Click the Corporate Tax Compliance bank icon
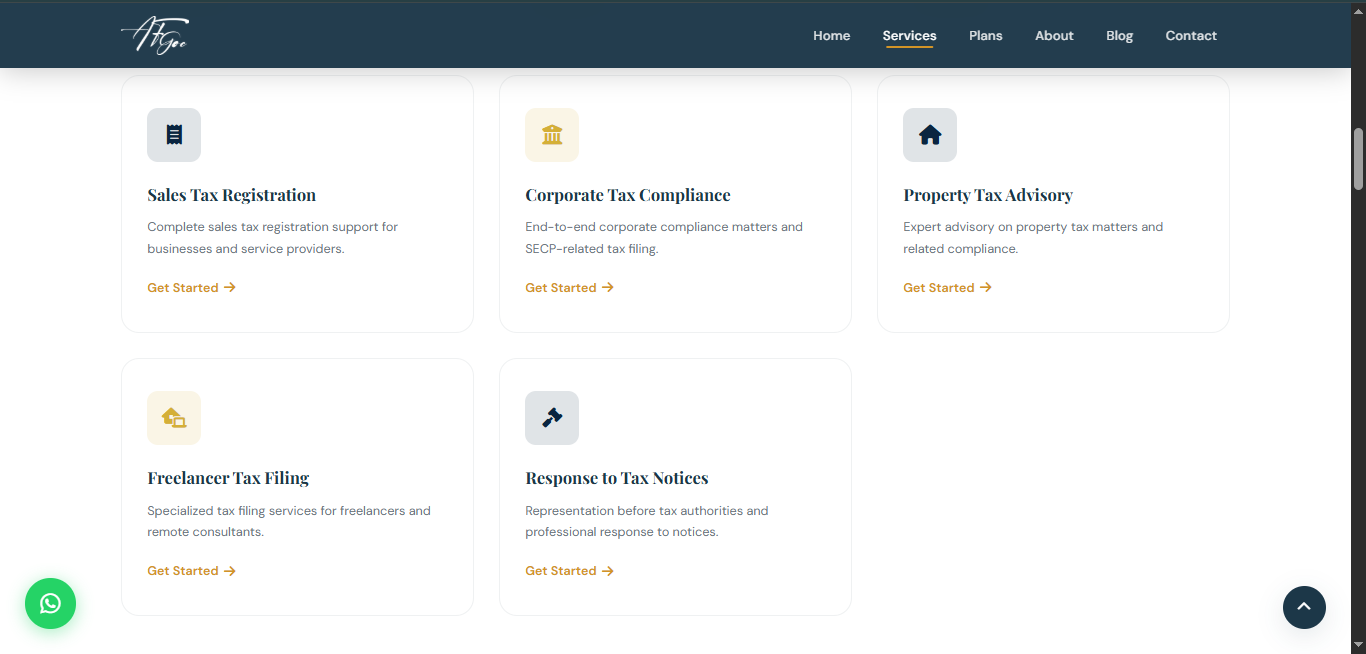 coord(552,135)
